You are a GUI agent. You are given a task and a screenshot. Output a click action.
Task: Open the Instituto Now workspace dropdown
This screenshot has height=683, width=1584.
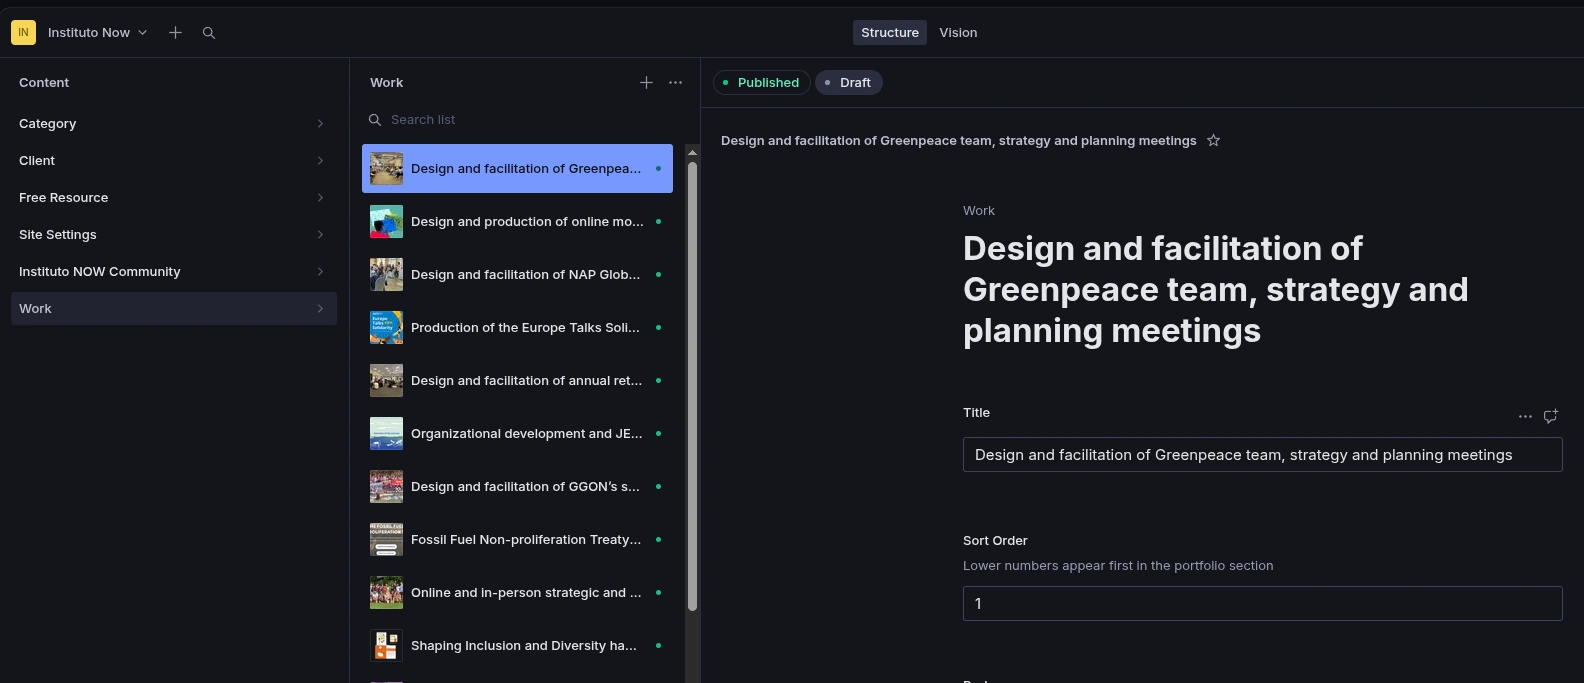click(98, 33)
